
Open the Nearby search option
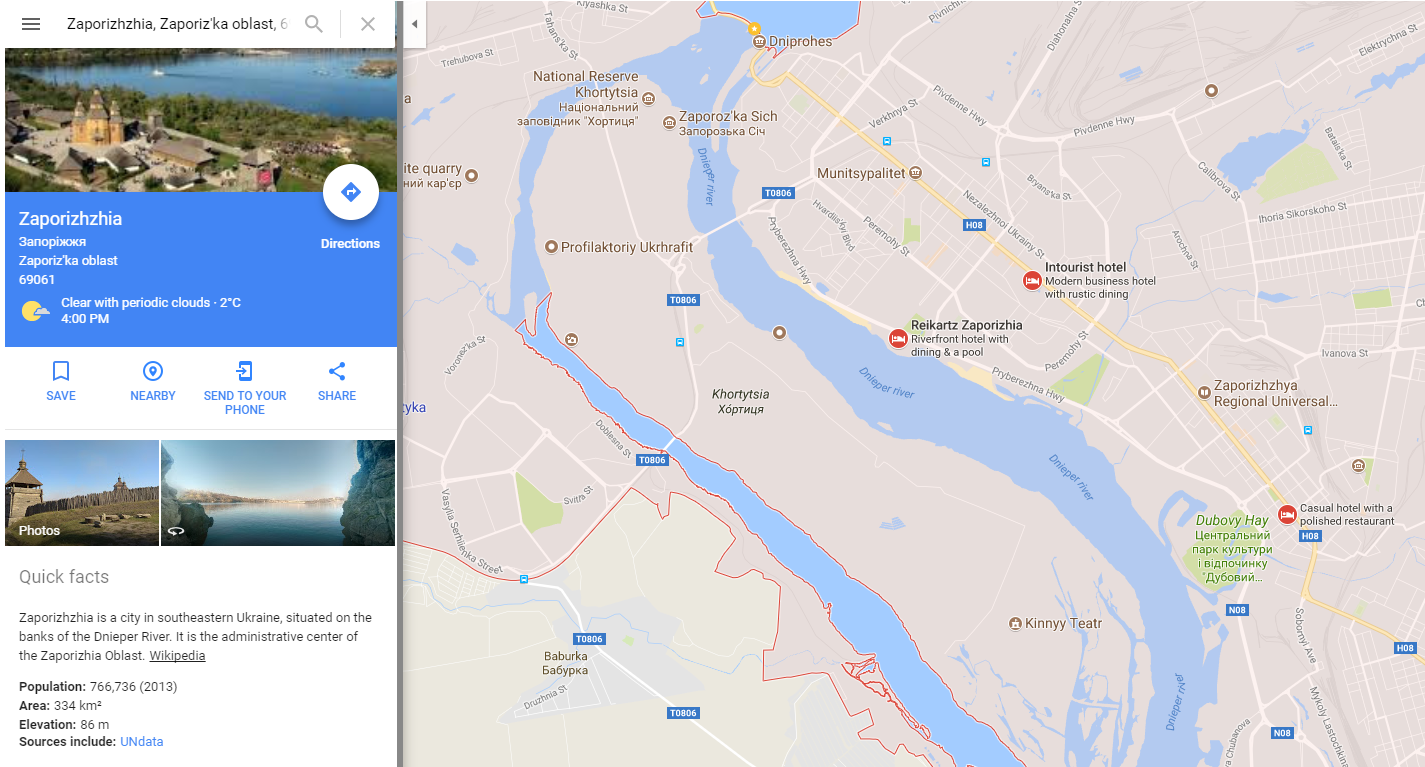(153, 381)
